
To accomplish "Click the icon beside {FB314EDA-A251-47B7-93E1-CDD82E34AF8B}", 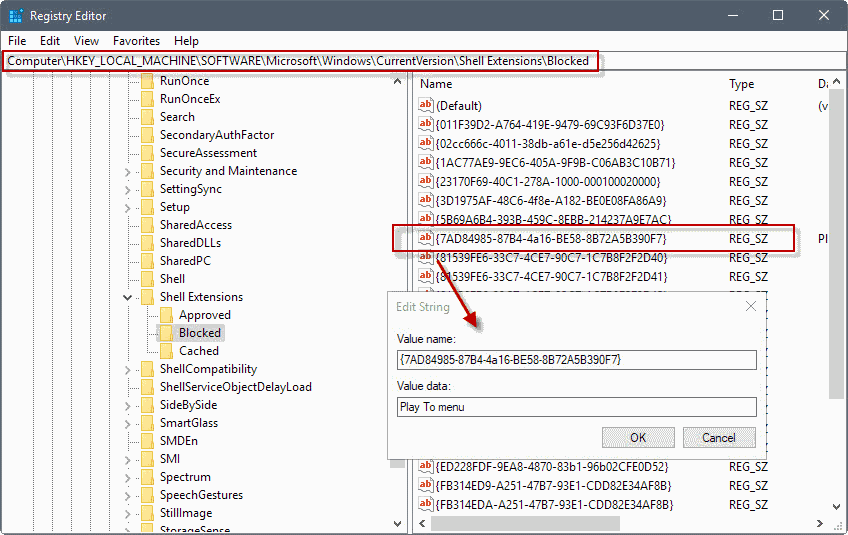I will [426, 504].
